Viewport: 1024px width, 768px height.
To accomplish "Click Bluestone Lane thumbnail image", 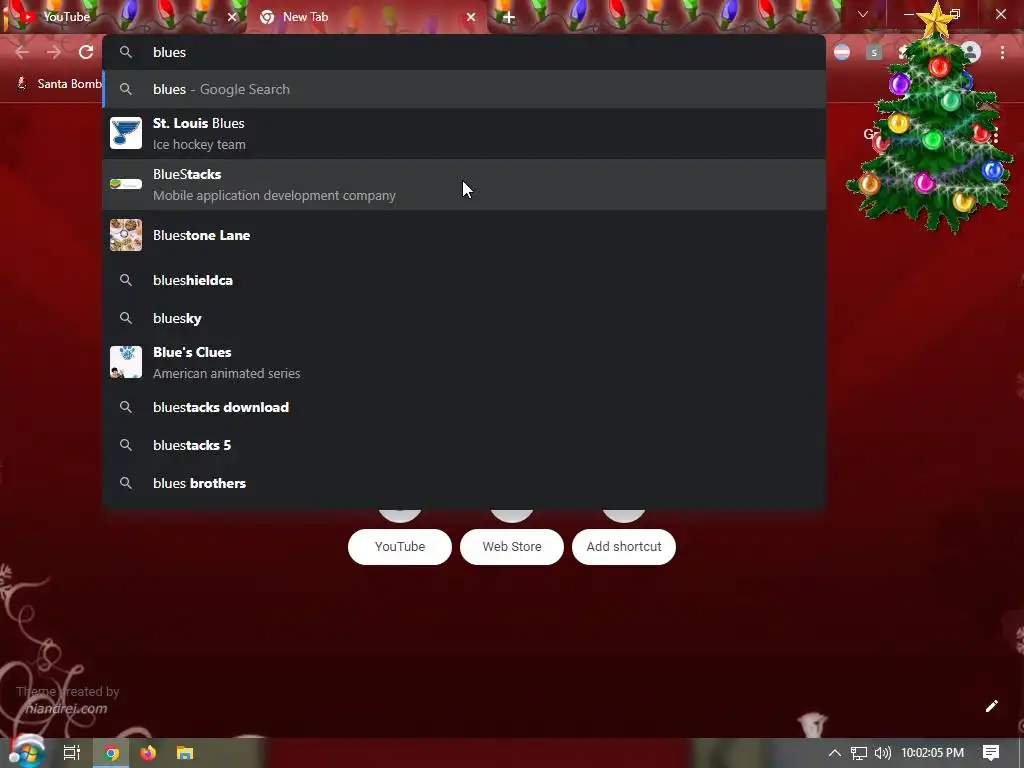I will coord(126,235).
